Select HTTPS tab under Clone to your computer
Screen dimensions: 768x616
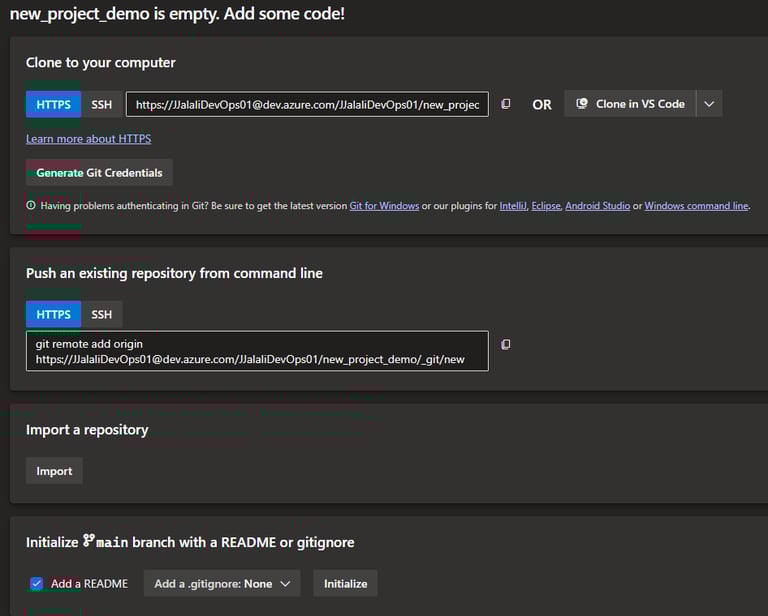pos(53,104)
